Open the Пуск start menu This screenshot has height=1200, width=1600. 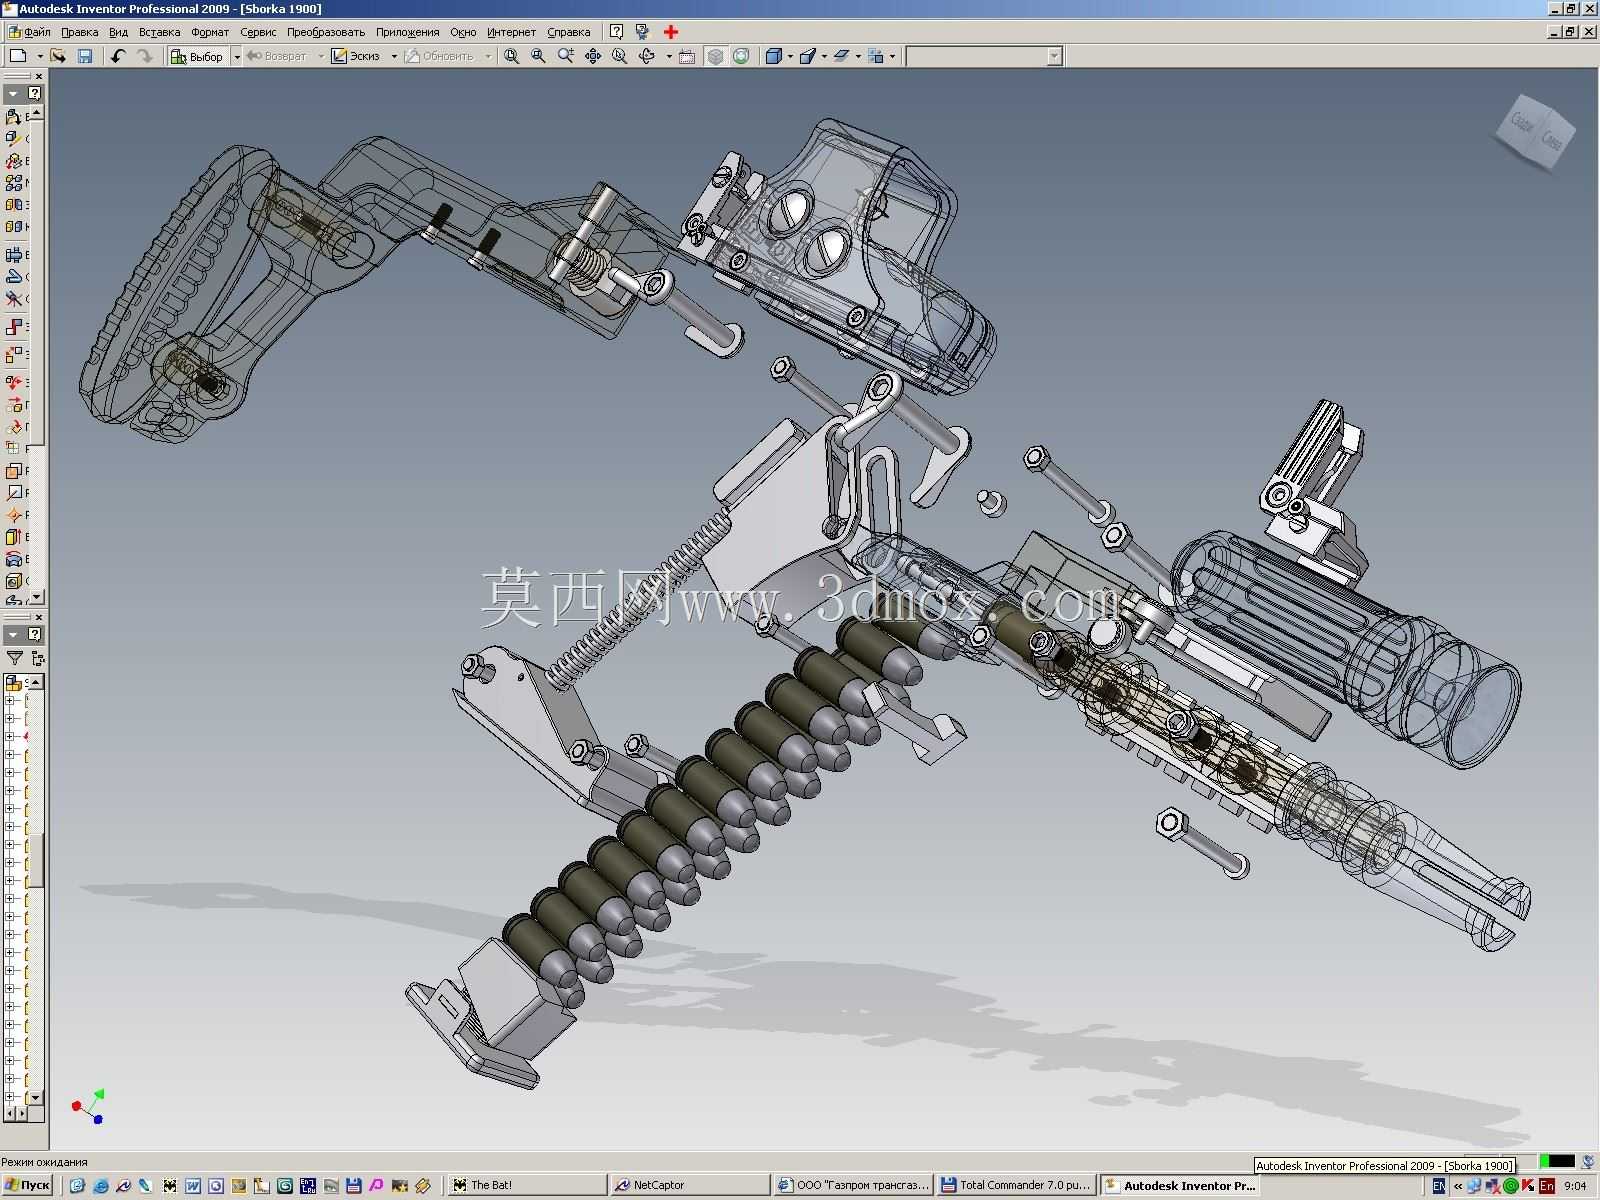(26, 1185)
